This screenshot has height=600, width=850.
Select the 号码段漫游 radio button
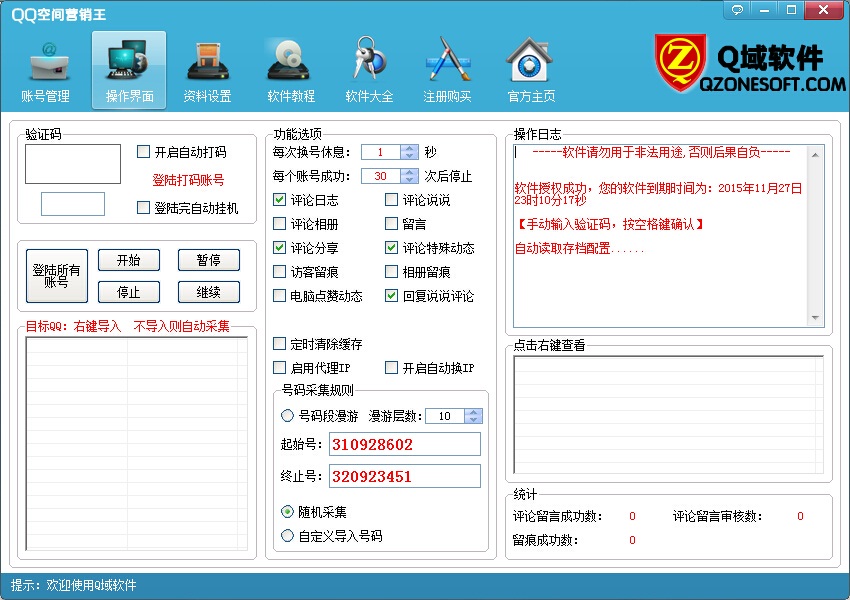tap(287, 416)
